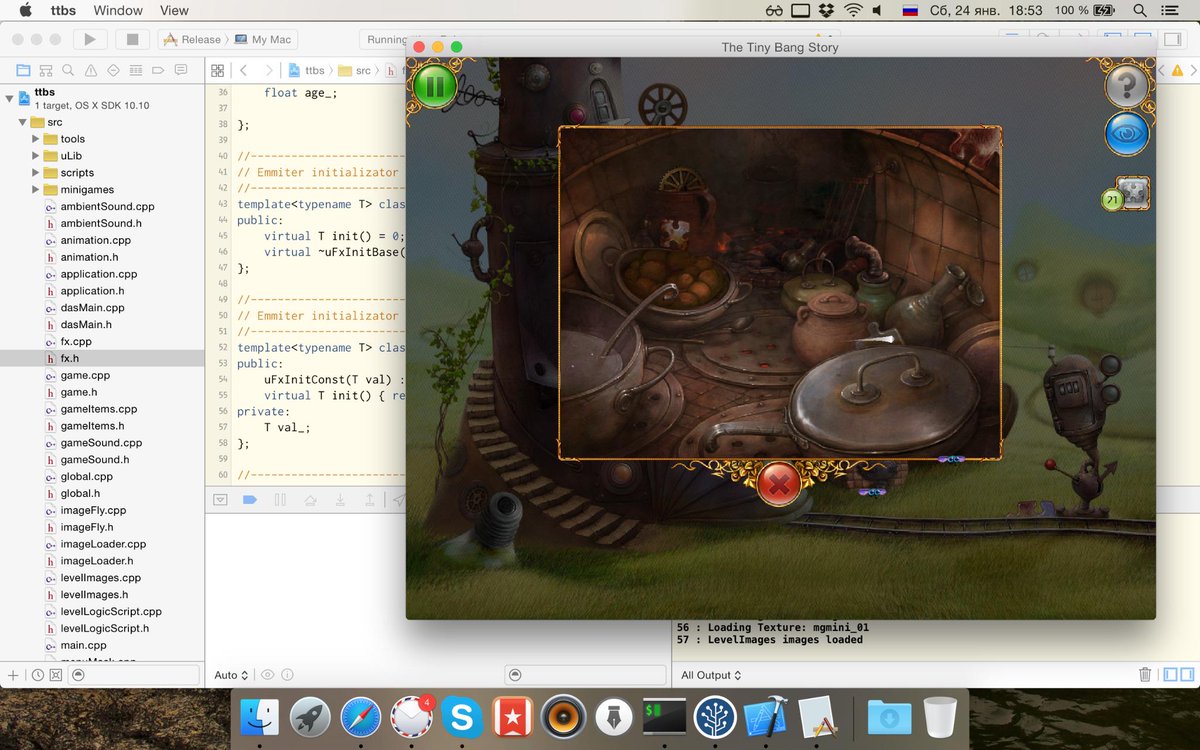The height and width of the screenshot is (750, 1200).
Task: Go forward in editor history
Action: tap(268, 71)
